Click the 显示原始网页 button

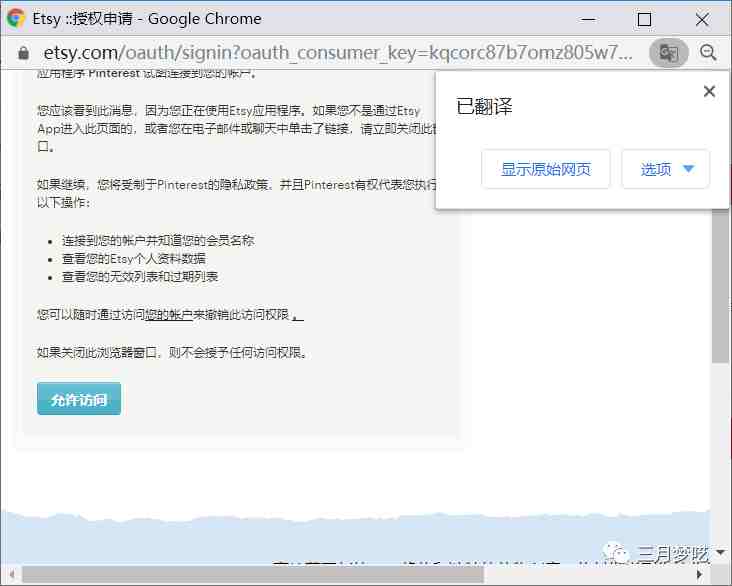click(546, 169)
